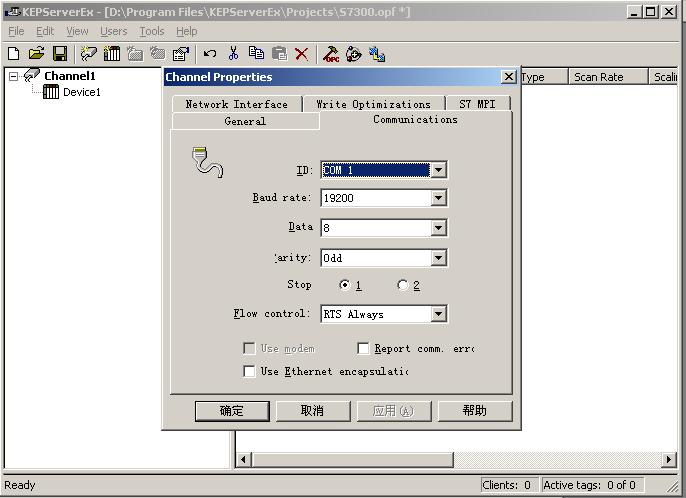
Task: Switch to the General tab
Action: (x=245, y=121)
